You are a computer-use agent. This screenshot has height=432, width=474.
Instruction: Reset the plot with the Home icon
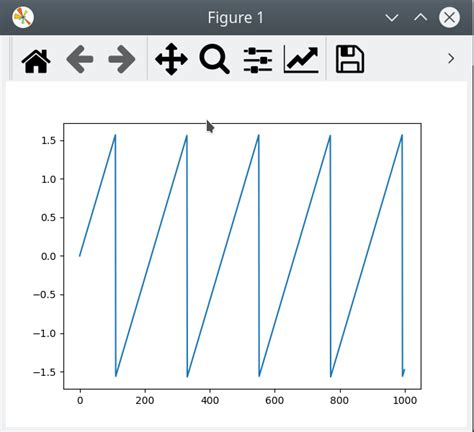(x=36, y=60)
